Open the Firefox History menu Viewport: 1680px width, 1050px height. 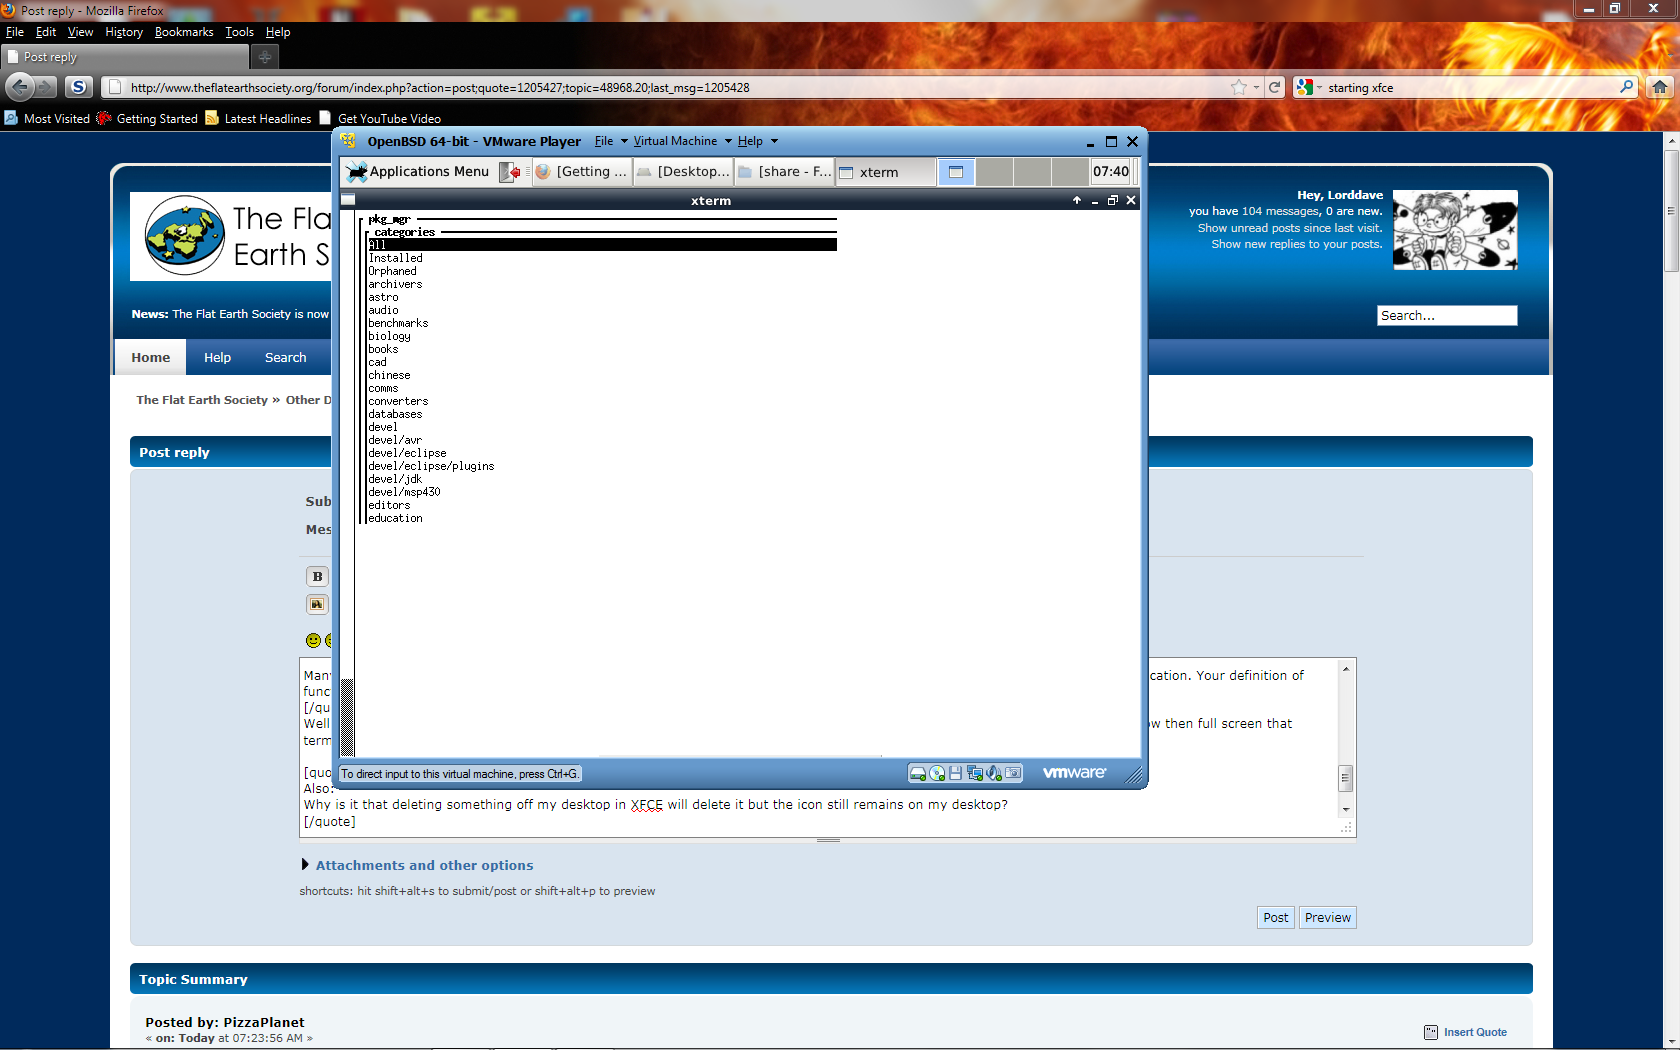[124, 32]
